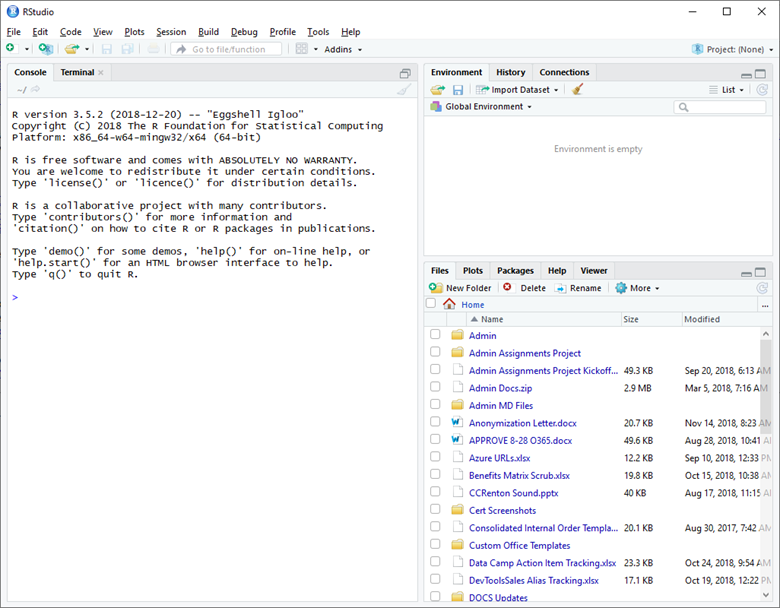Click the Home breadcrumb link
Image resolution: width=780 pixels, height=608 pixels.
(472, 304)
